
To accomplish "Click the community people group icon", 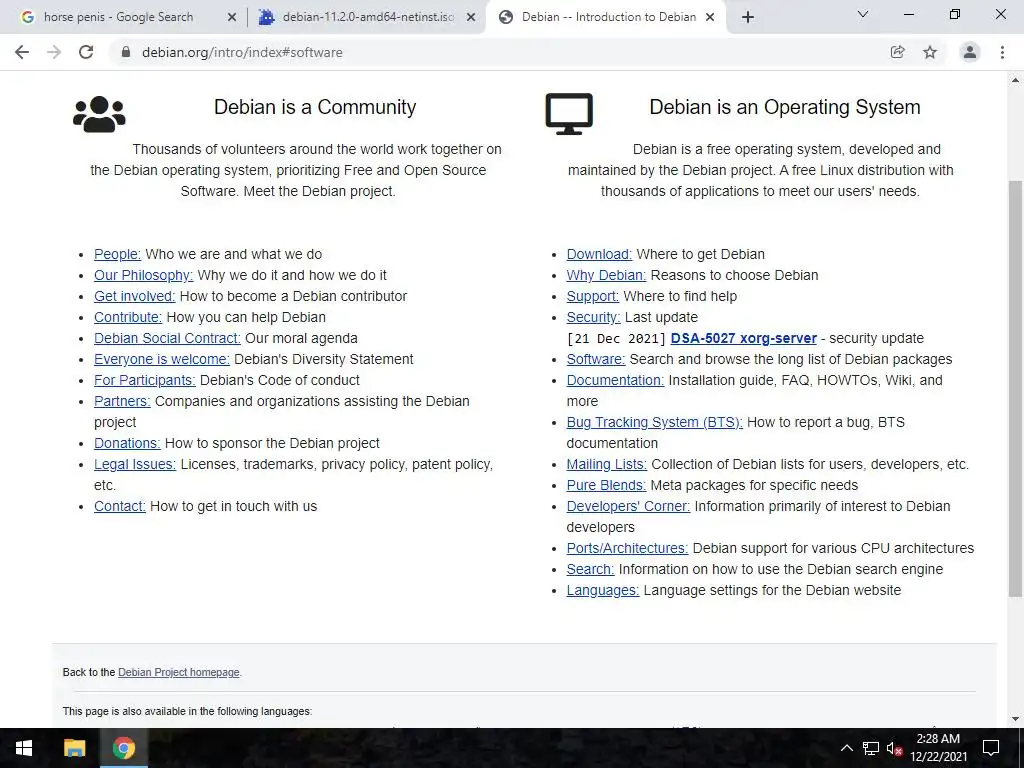I will point(99,114).
